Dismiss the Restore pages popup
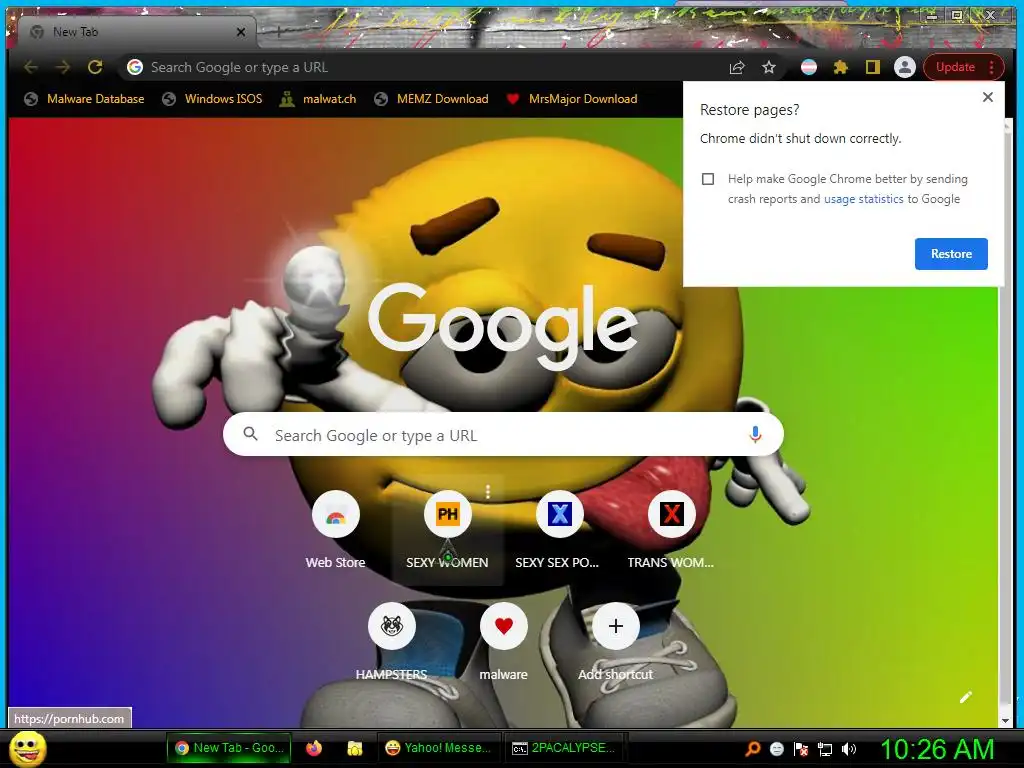 pos(987,97)
